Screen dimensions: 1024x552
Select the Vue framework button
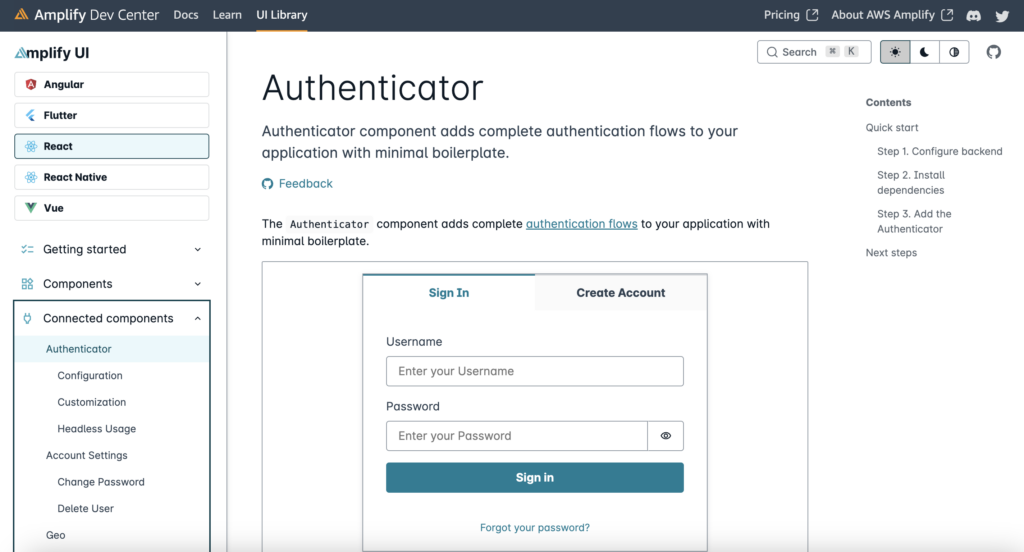click(112, 208)
